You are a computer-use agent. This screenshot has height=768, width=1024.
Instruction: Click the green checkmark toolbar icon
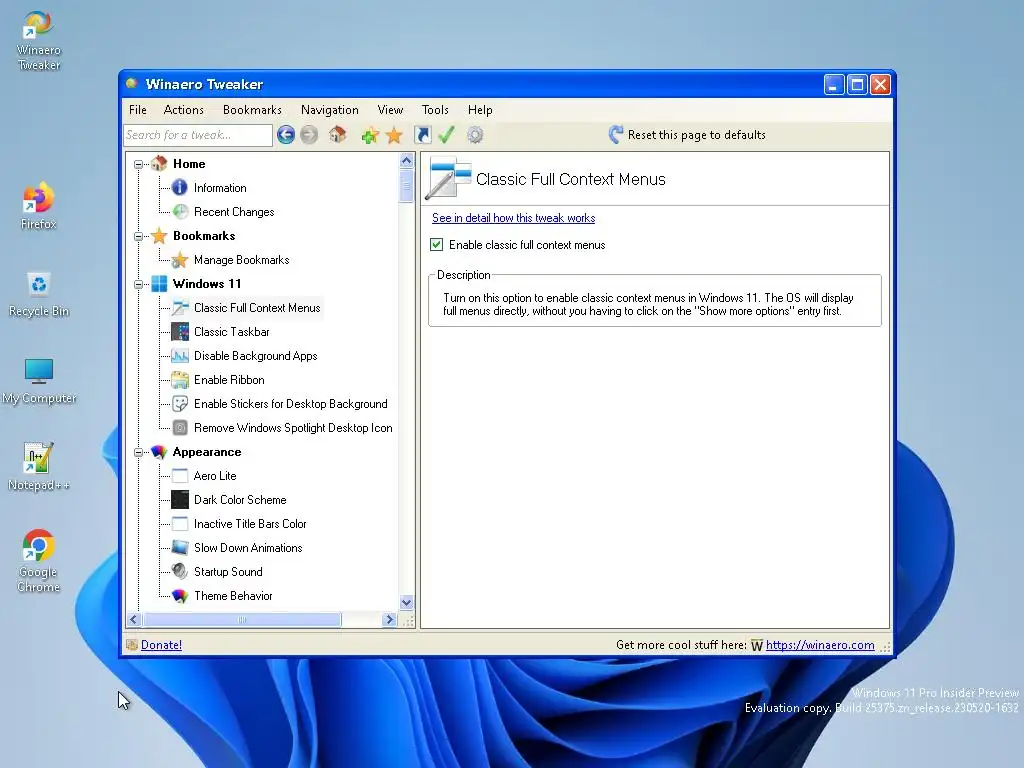(447, 135)
